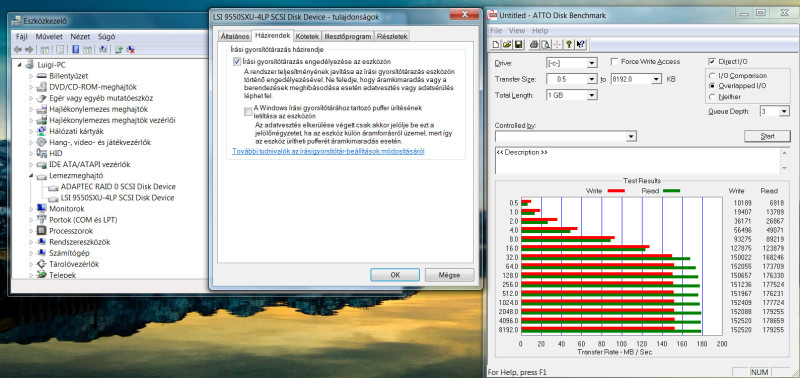Open the File menu in ATTO Disk Benchmark
This screenshot has width=800, height=378.
[496, 31]
